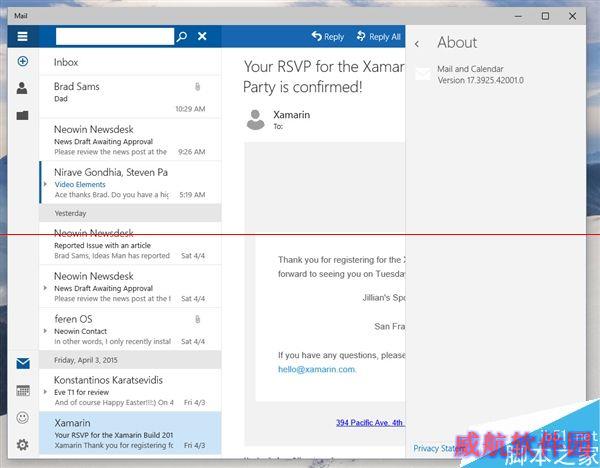
Task: Switch to Calendar app icon
Action: [23, 390]
